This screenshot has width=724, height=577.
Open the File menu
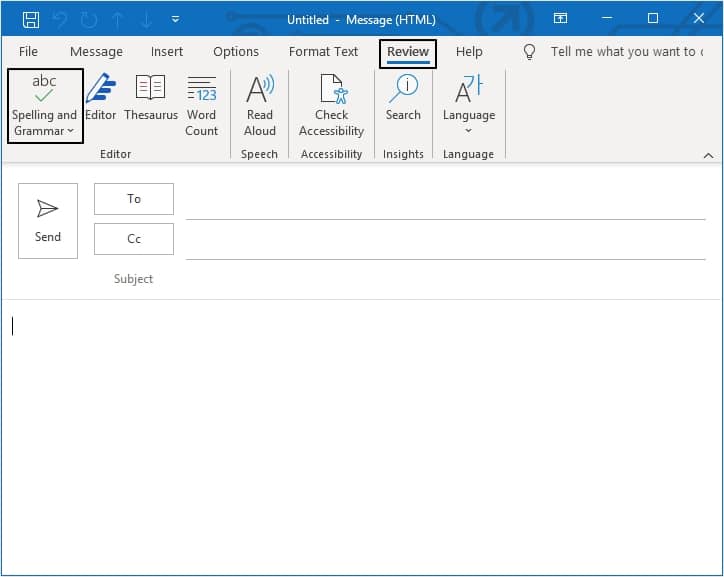coord(28,52)
